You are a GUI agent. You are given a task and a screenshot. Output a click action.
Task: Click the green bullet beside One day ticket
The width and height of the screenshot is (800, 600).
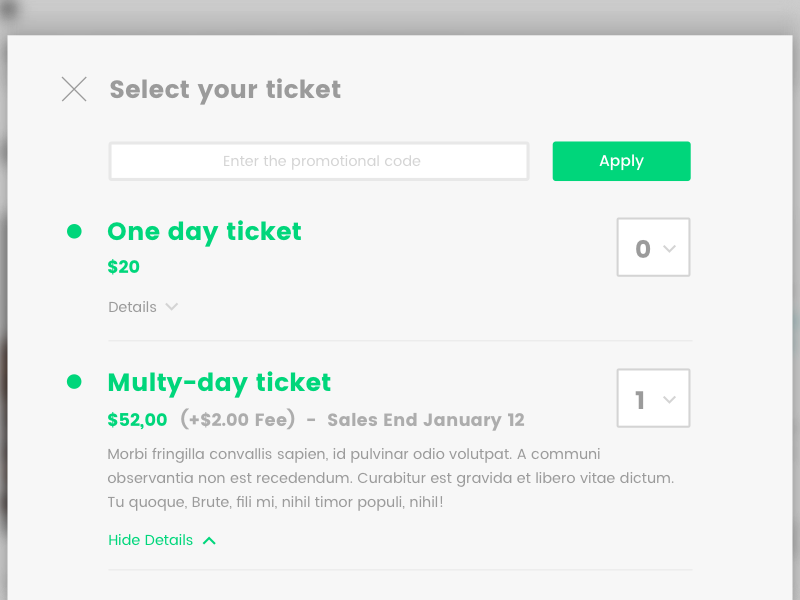tap(74, 231)
